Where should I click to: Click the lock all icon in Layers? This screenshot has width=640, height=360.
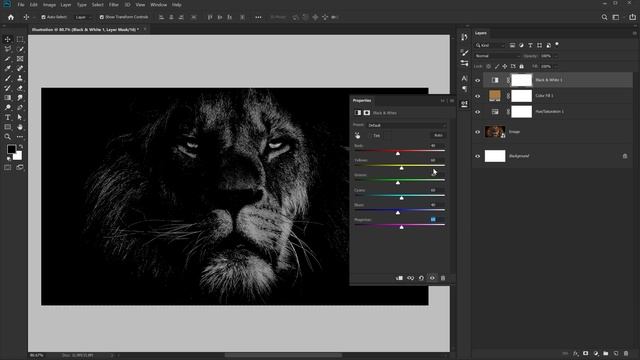[x=521, y=66]
